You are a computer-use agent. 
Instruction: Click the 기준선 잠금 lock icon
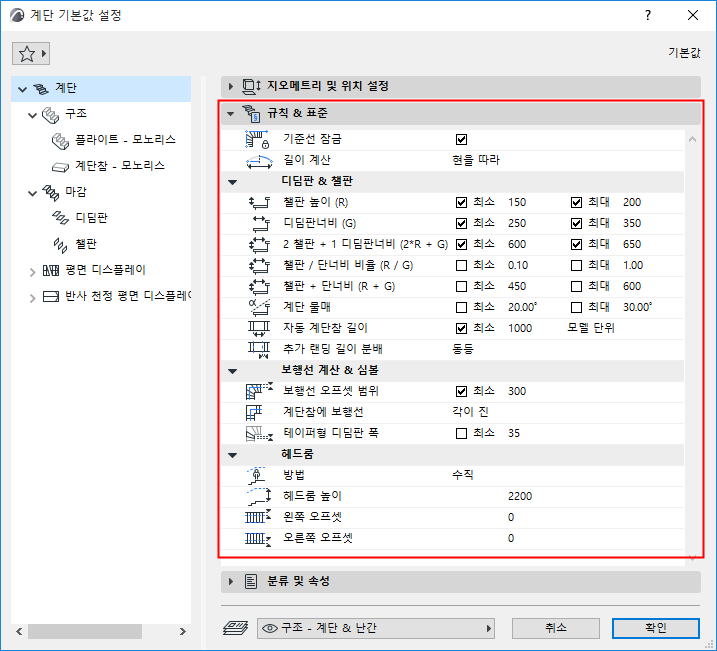258,139
